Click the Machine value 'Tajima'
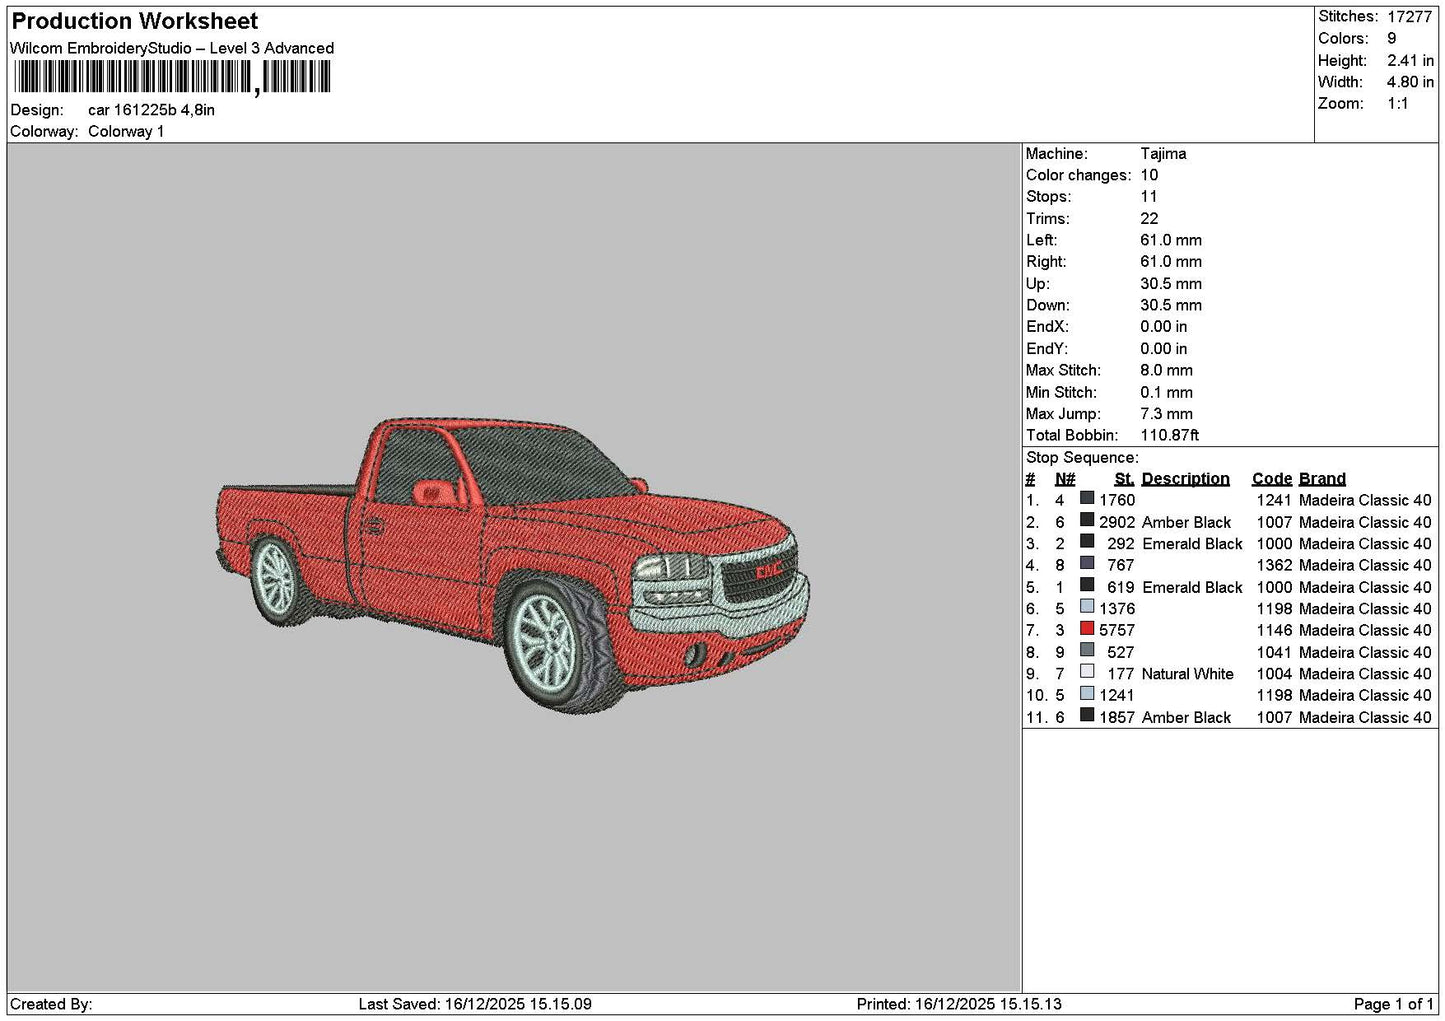 tap(1164, 154)
